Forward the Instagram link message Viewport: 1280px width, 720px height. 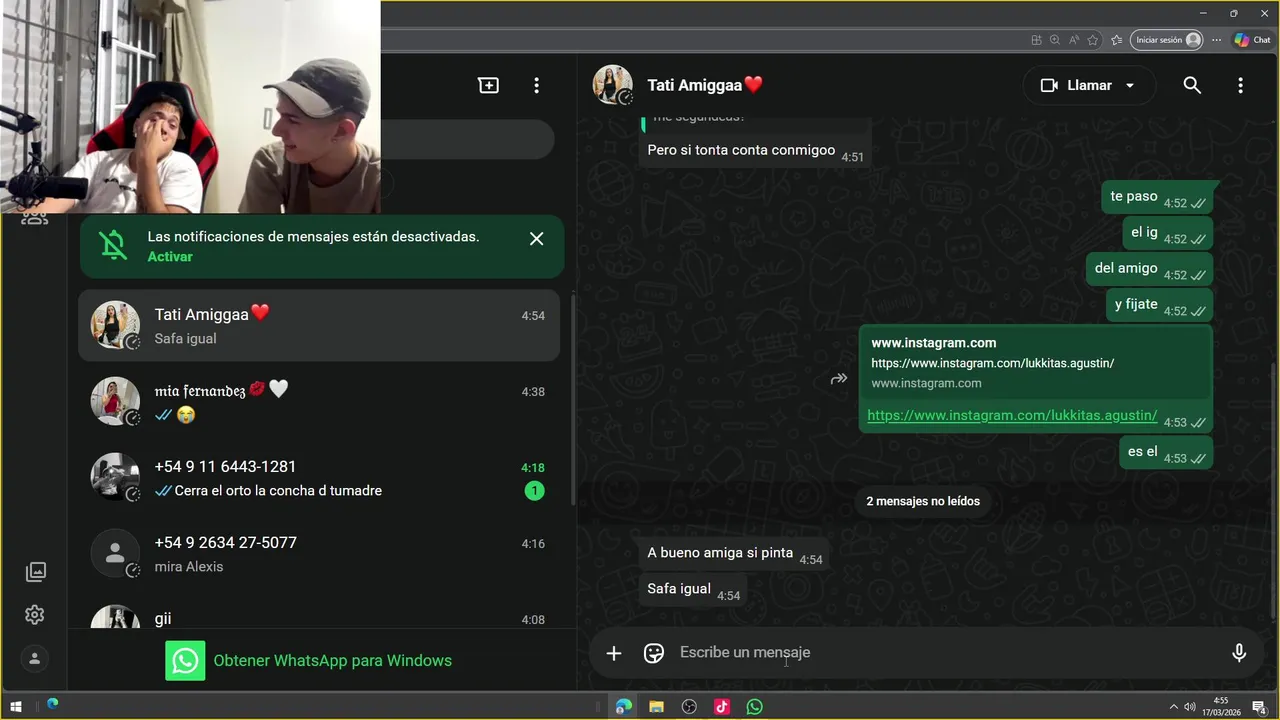click(838, 379)
